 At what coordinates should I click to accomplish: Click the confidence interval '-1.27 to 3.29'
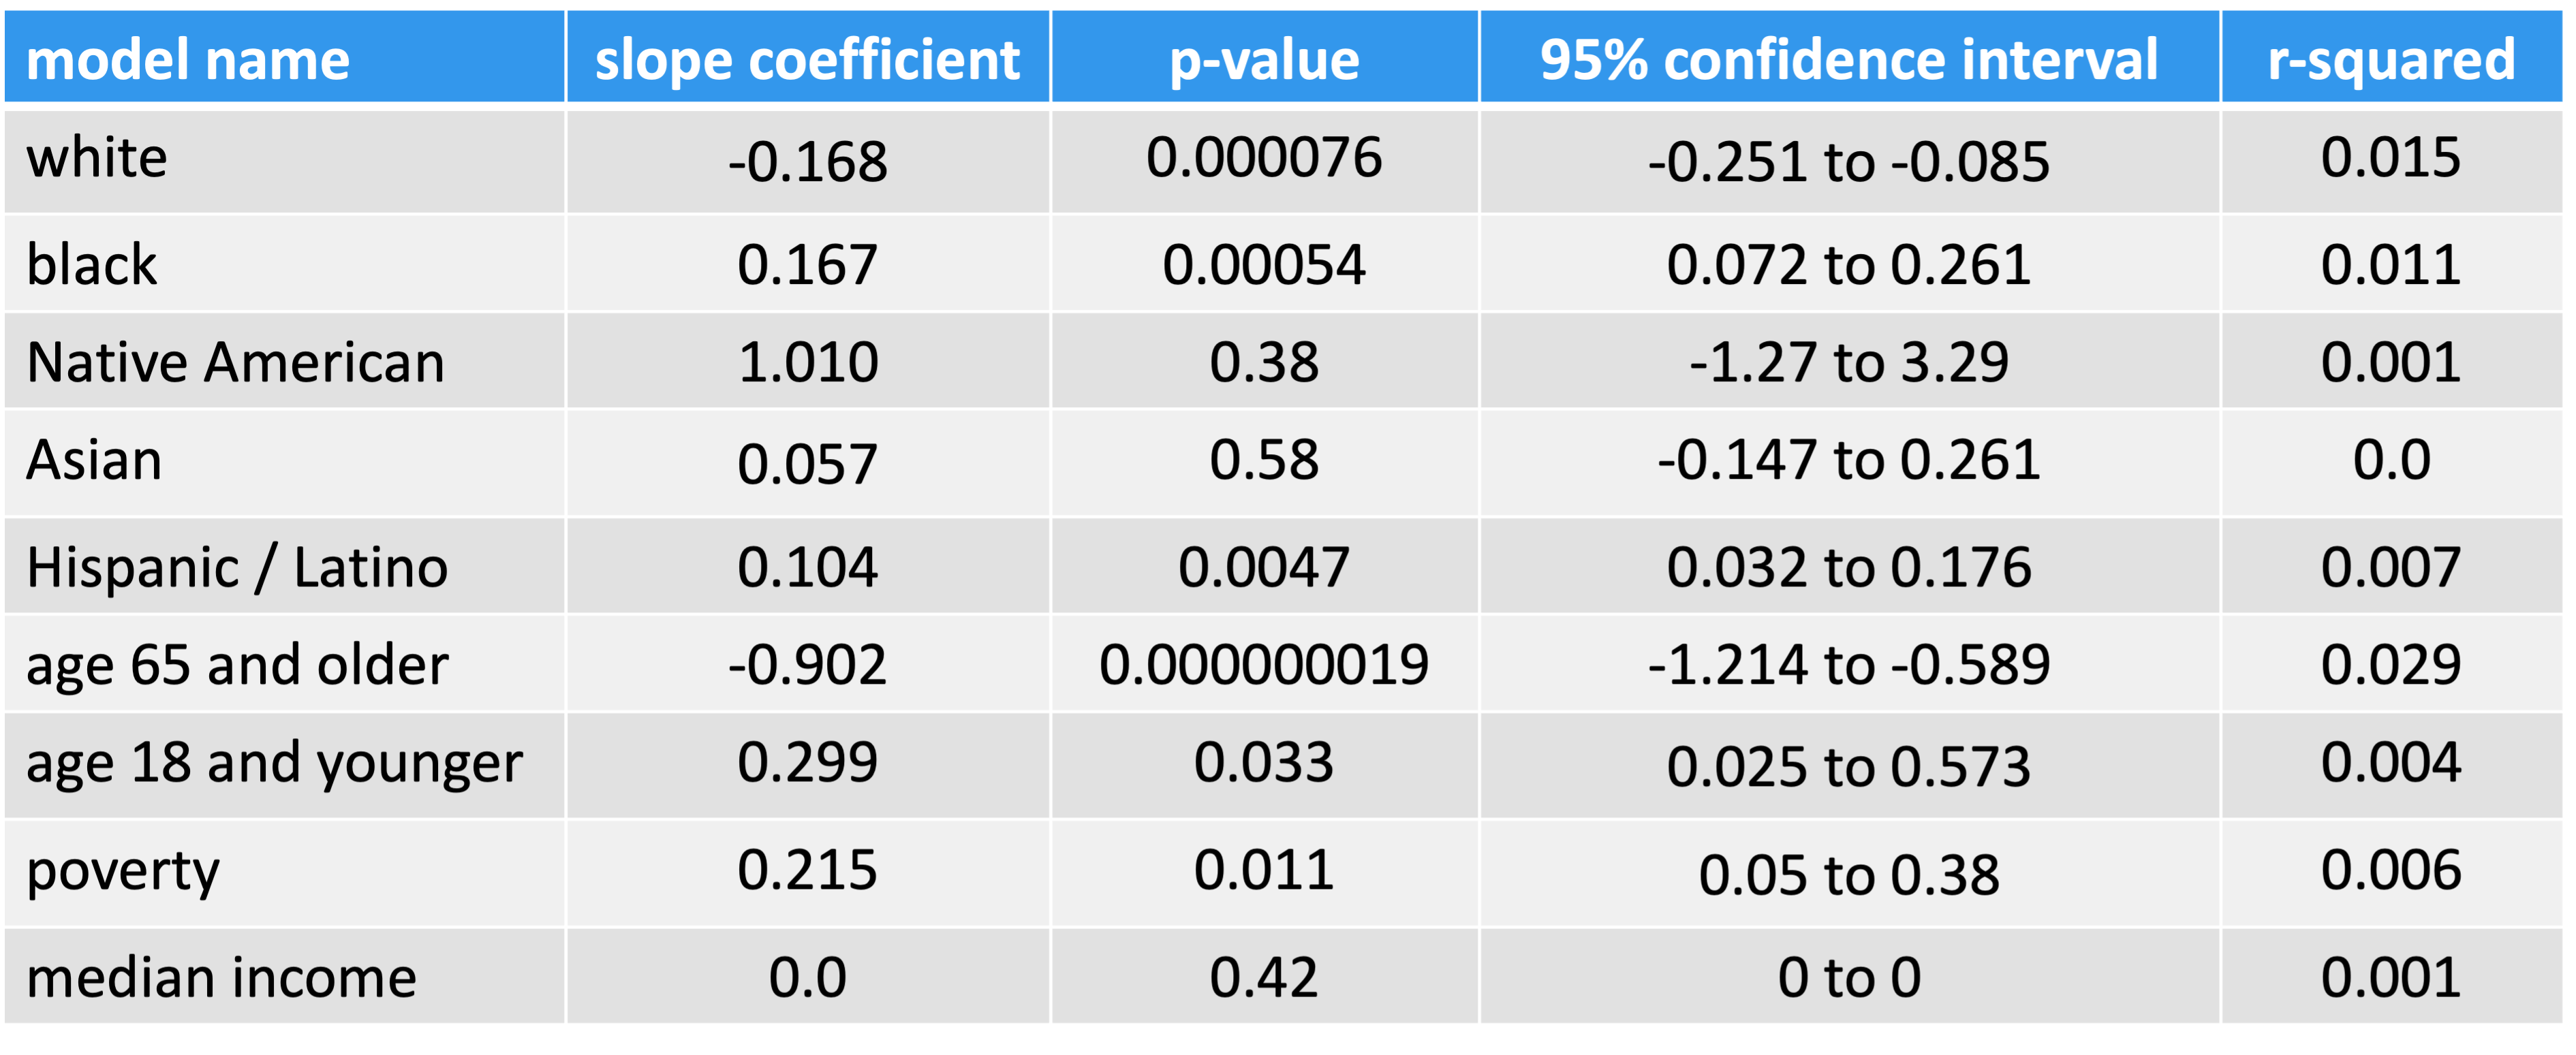[1848, 362]
